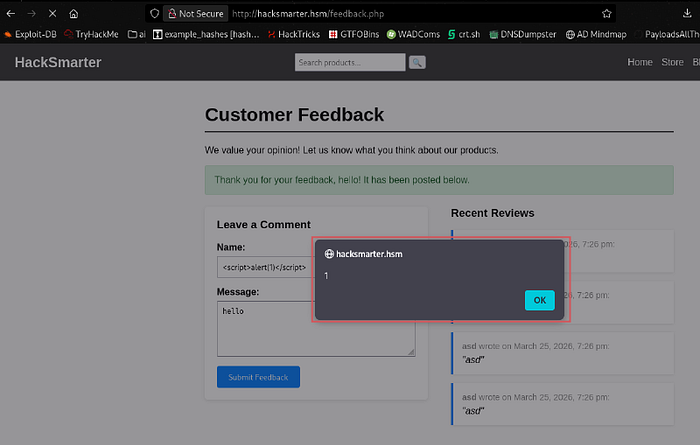Image resolution: width=700 pixels, height=445 pixels.
Task: Click the message textarea resize handle
Action: (411, 352)
